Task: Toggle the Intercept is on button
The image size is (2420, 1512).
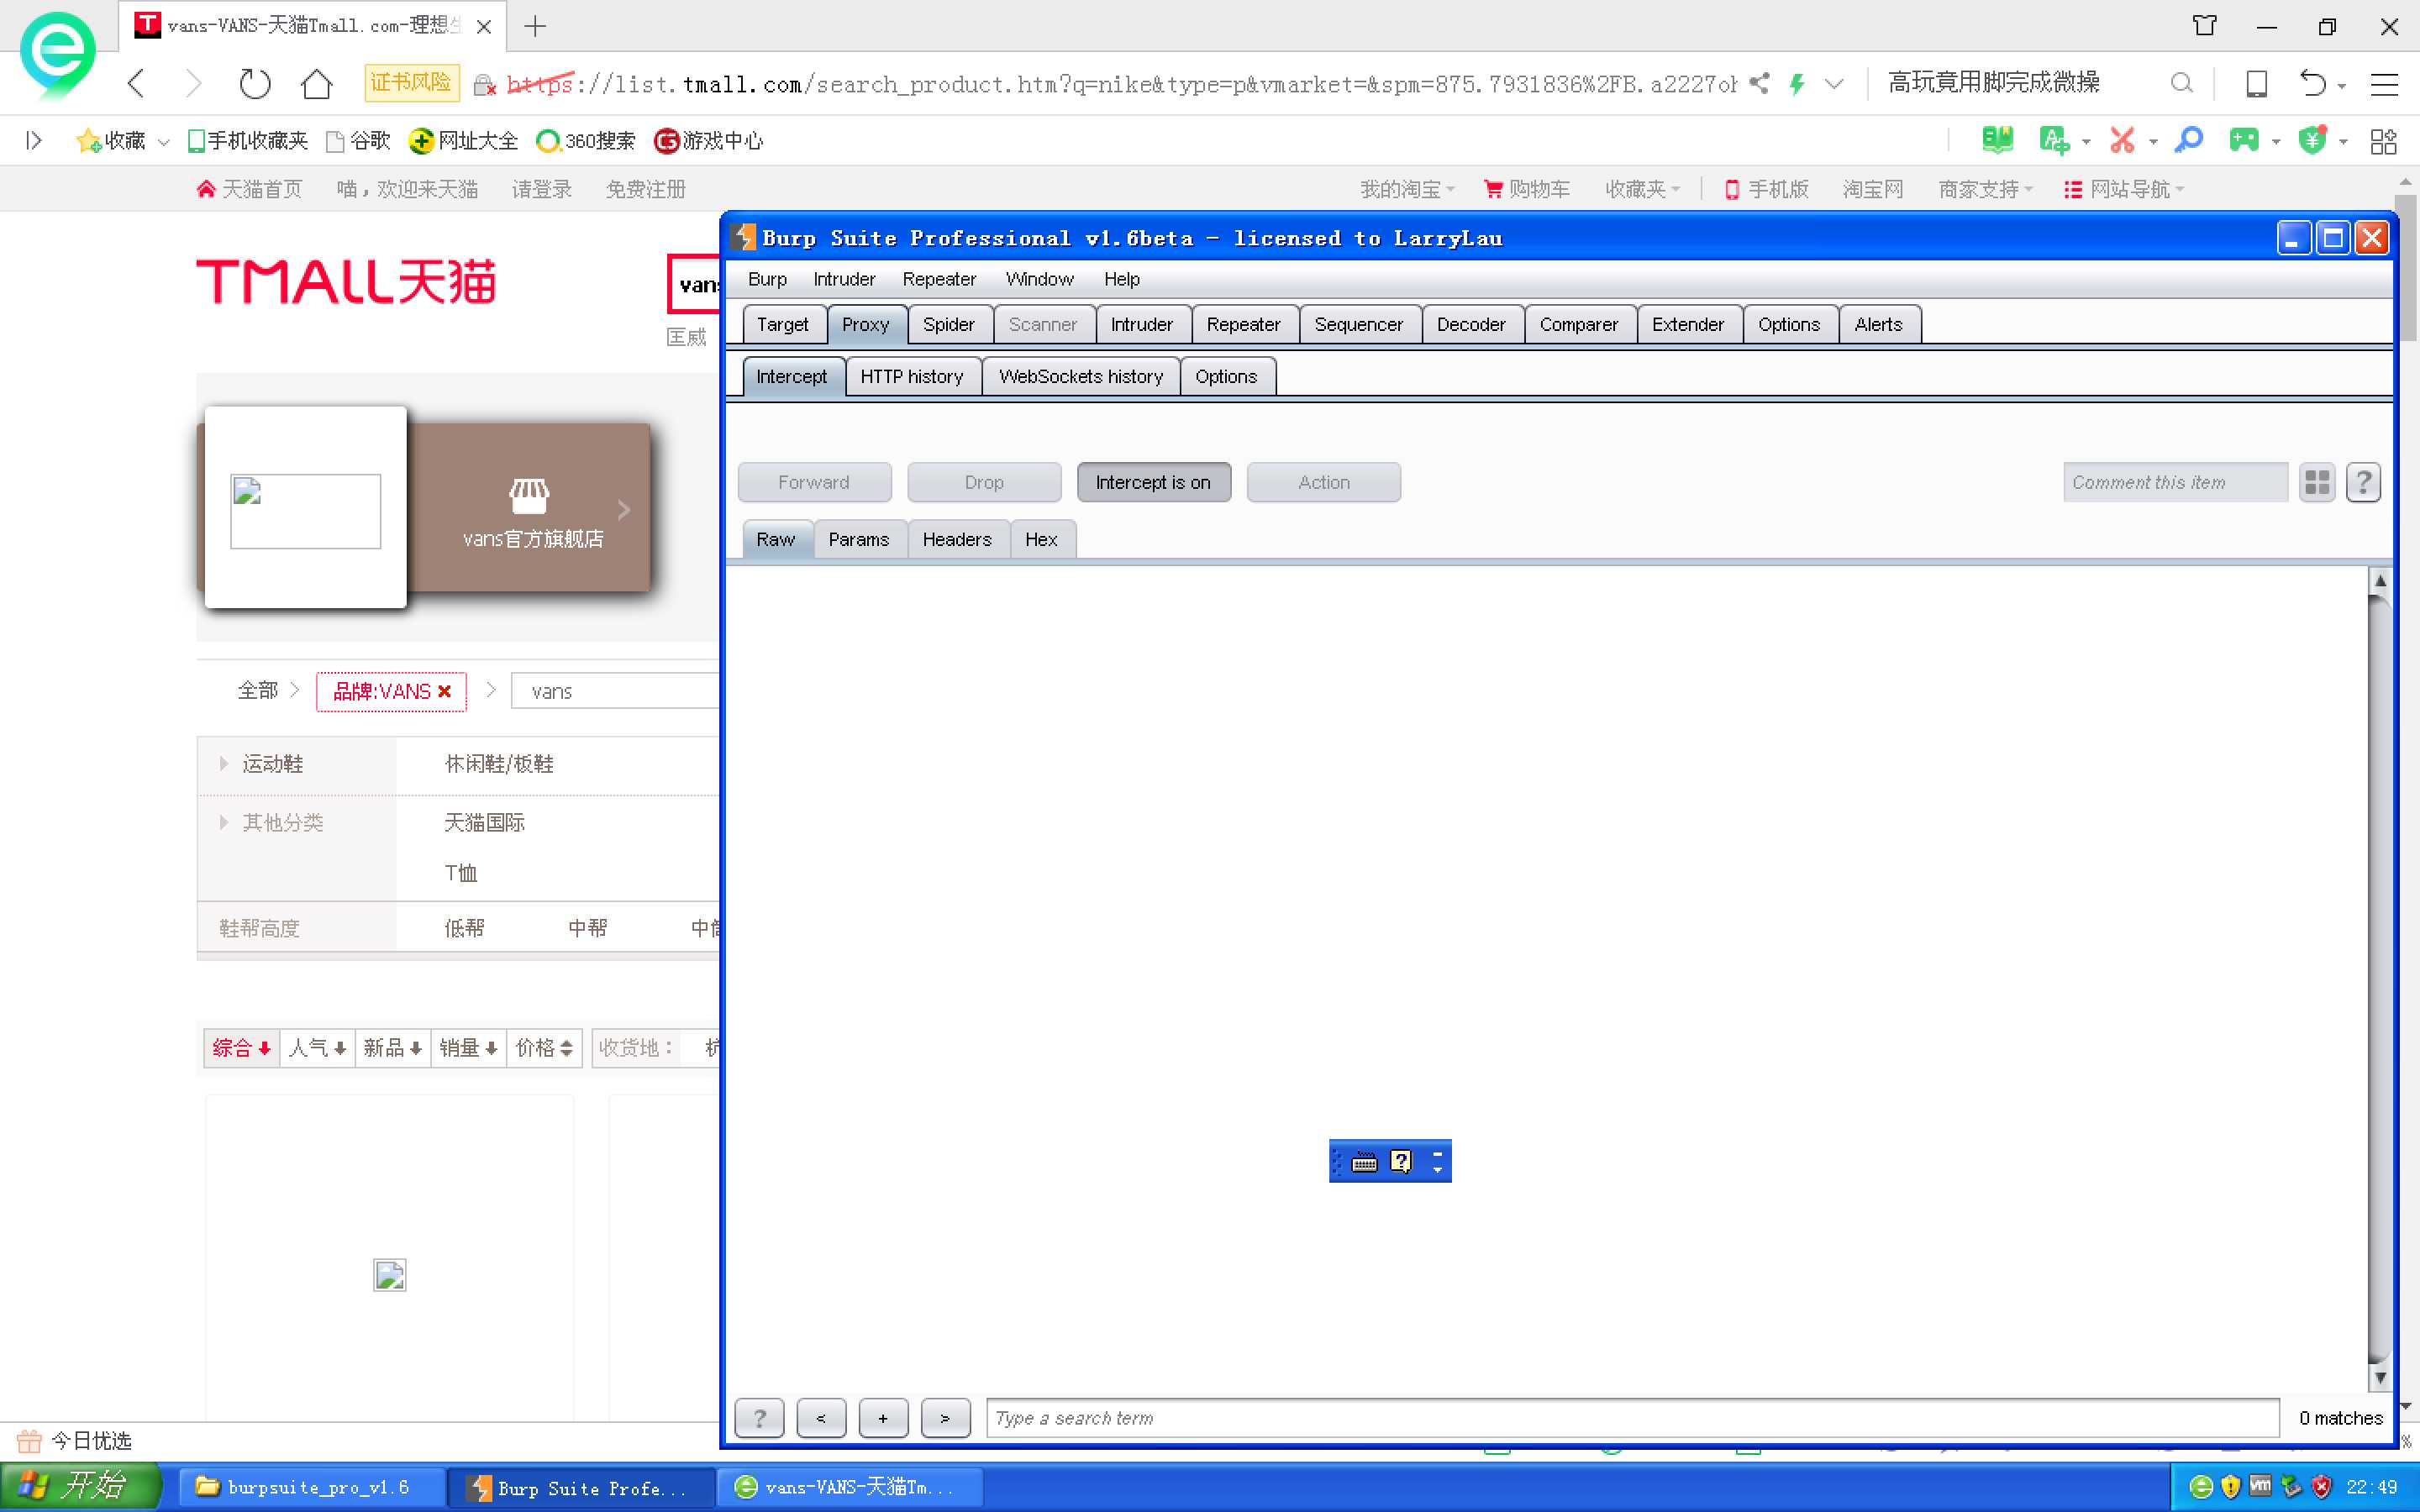Action: coord(1153,482)
